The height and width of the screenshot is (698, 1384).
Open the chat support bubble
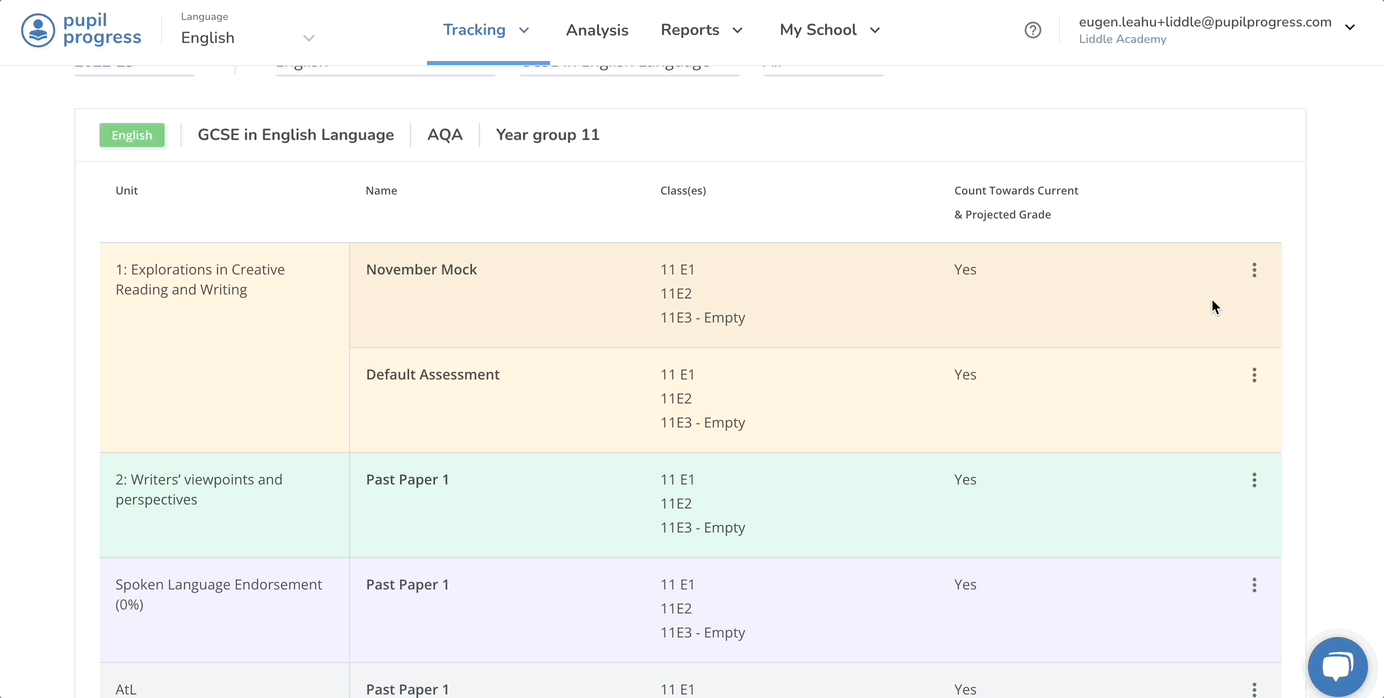click(1337, 666)
